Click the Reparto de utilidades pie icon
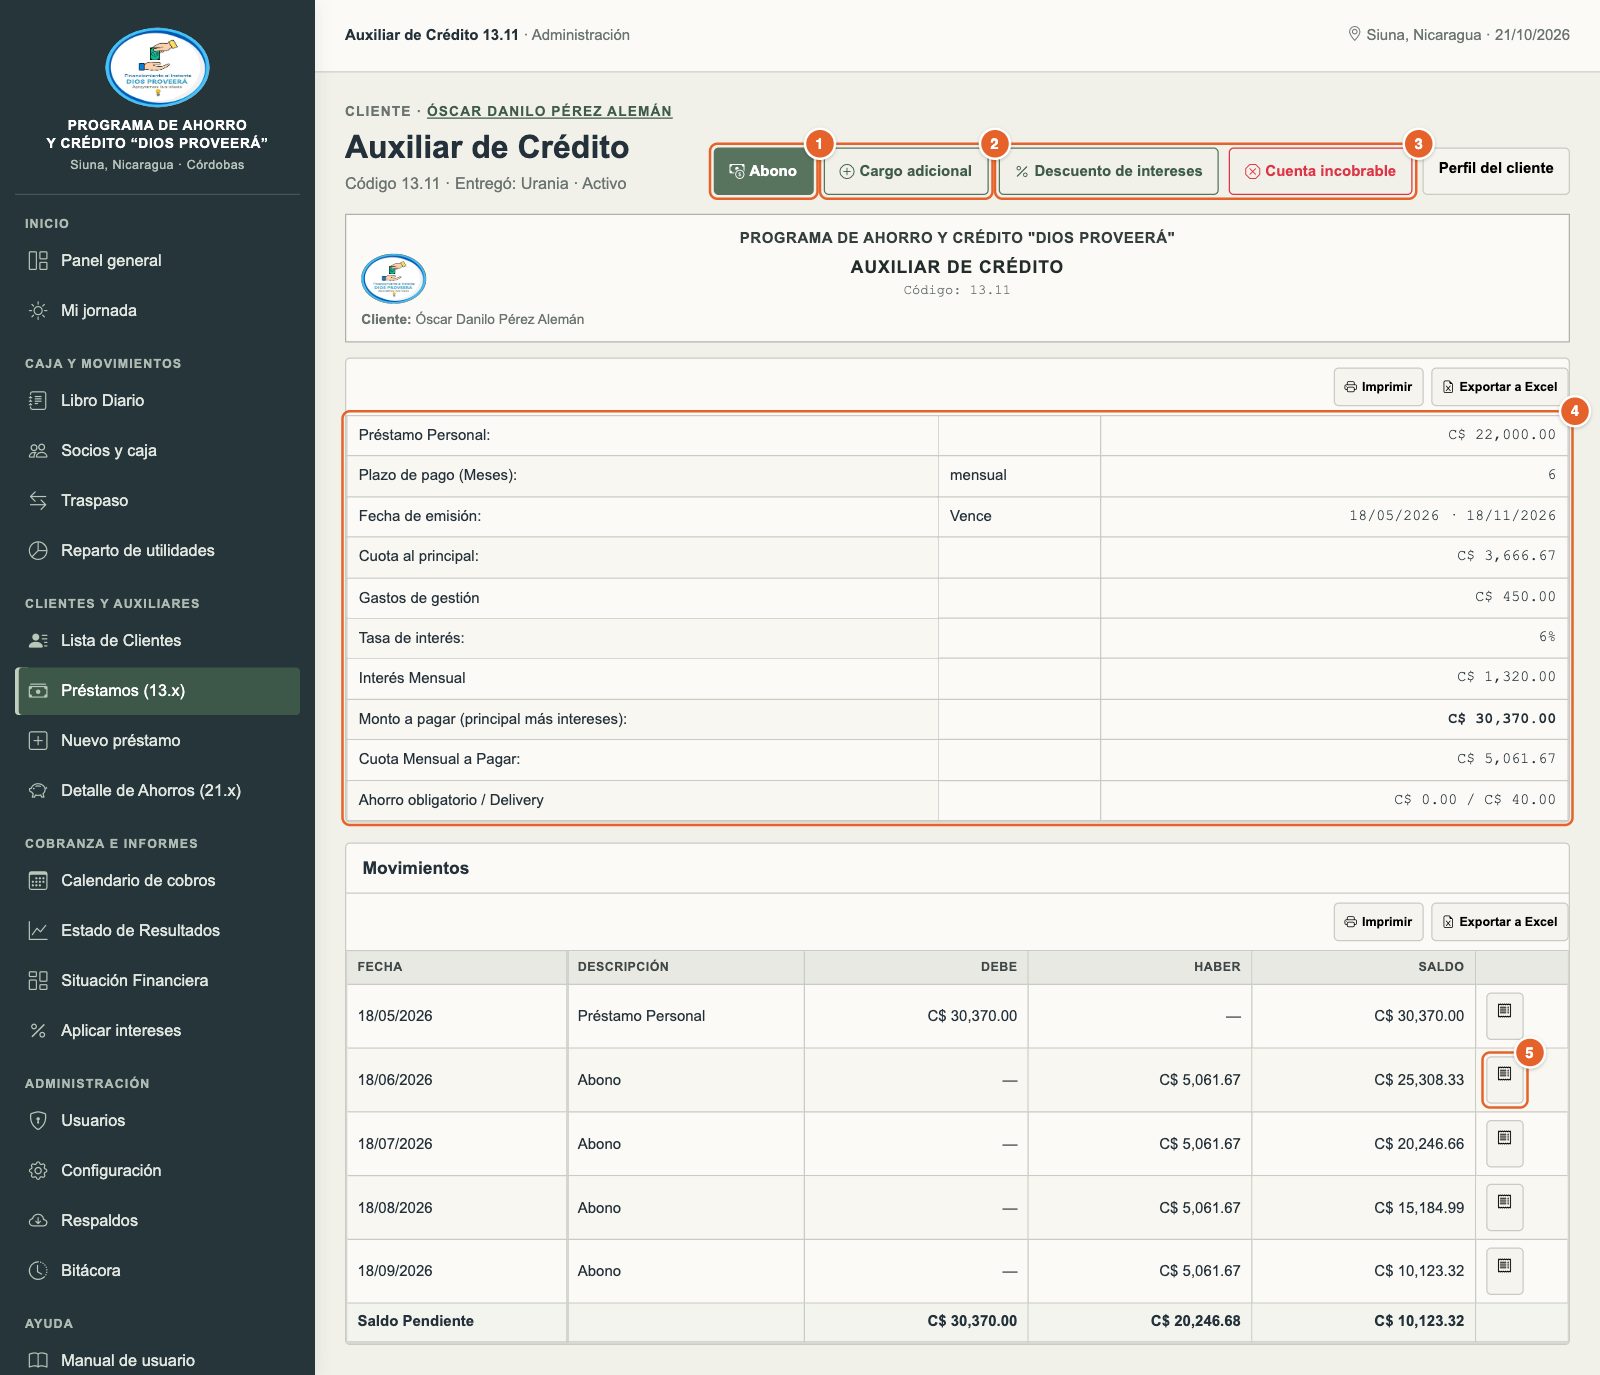Viewport: 1600px width, 1375px height. point(38,550)
